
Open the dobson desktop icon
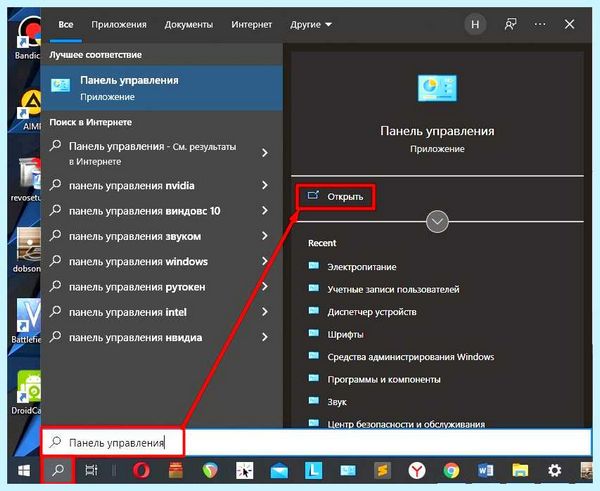tap(28, 251)
